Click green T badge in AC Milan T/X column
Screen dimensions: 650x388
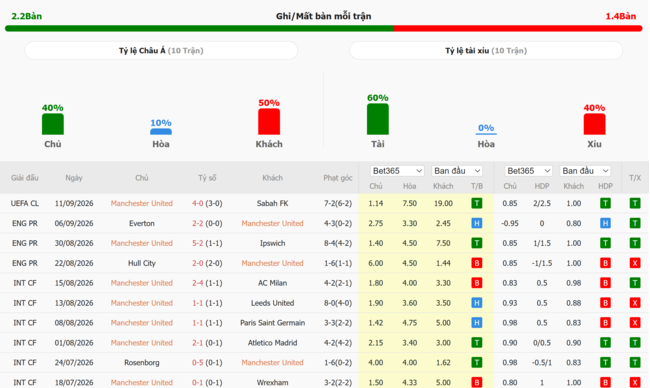tap(635, 283)
